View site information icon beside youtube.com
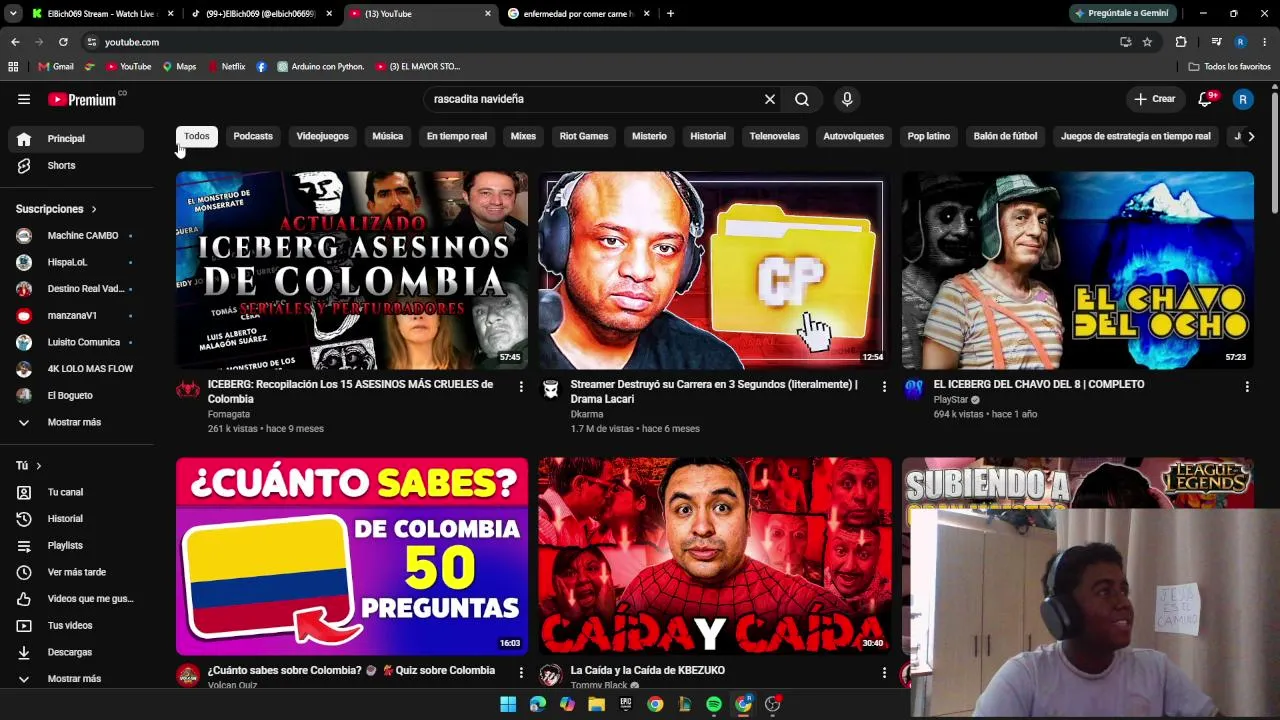 [91, 42]
